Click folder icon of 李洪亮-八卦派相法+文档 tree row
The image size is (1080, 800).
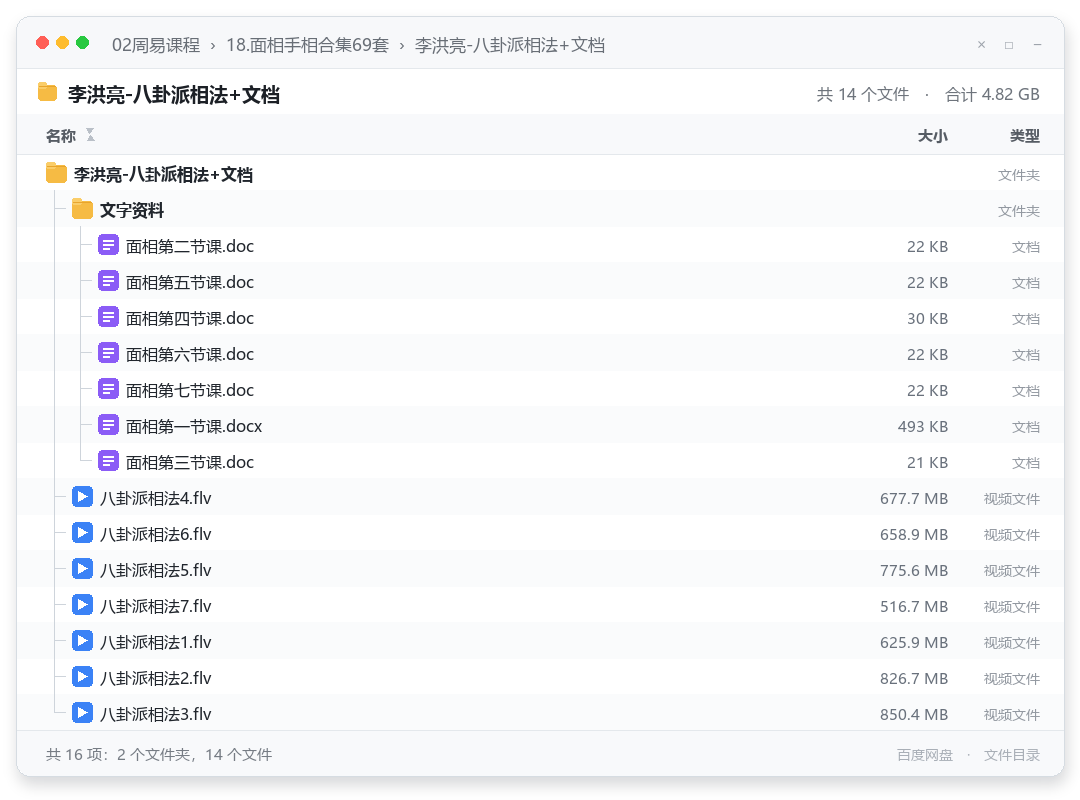coord(56,173)
